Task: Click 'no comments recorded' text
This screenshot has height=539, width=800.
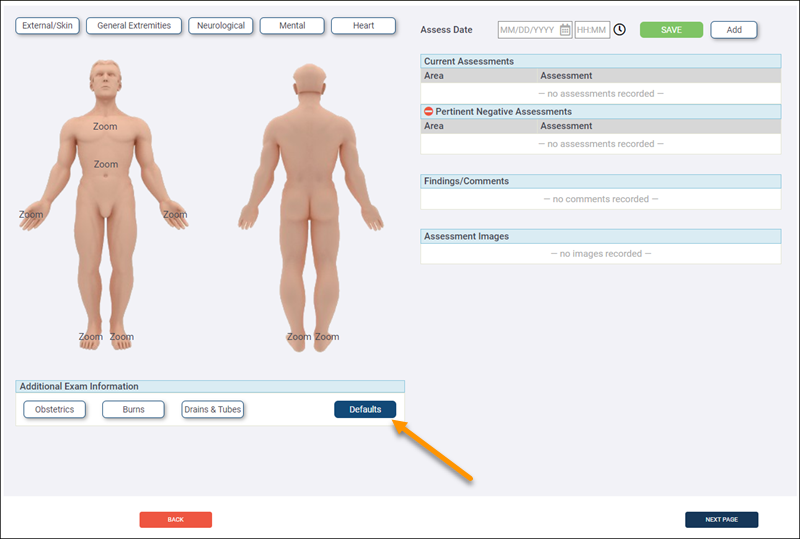Action: pos(601,199)
